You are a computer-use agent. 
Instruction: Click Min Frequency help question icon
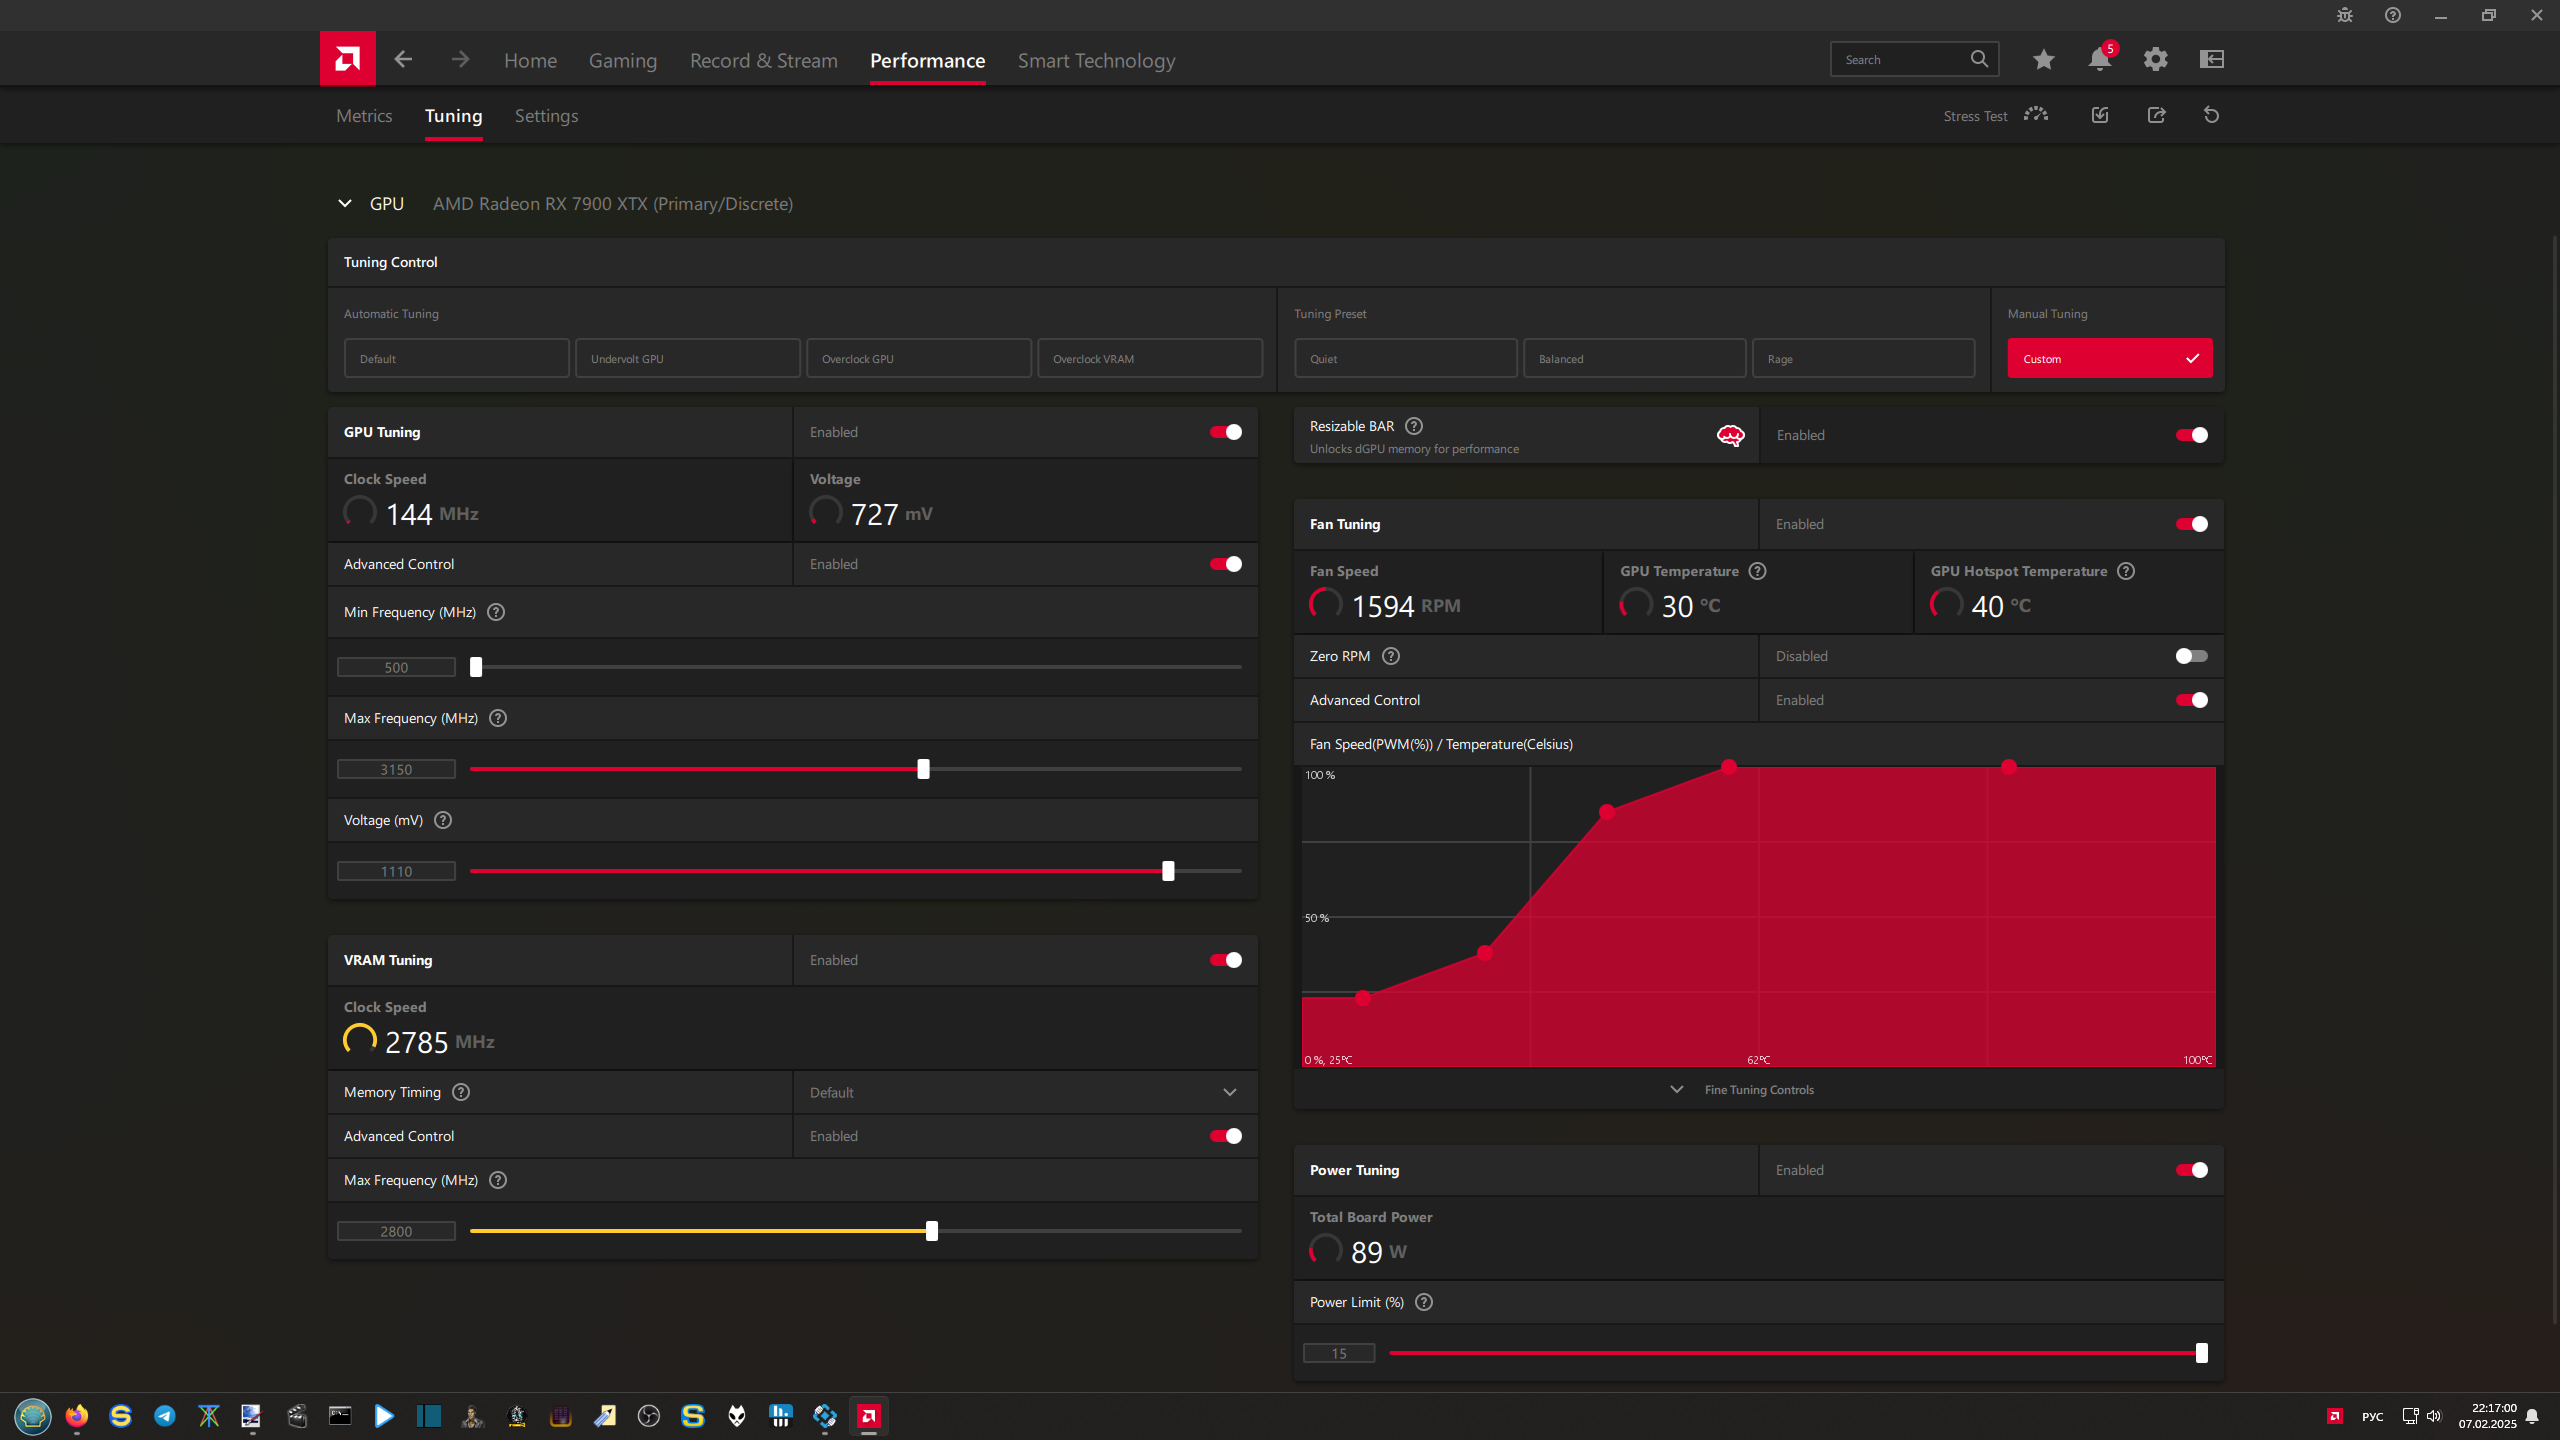pos(496,612)
